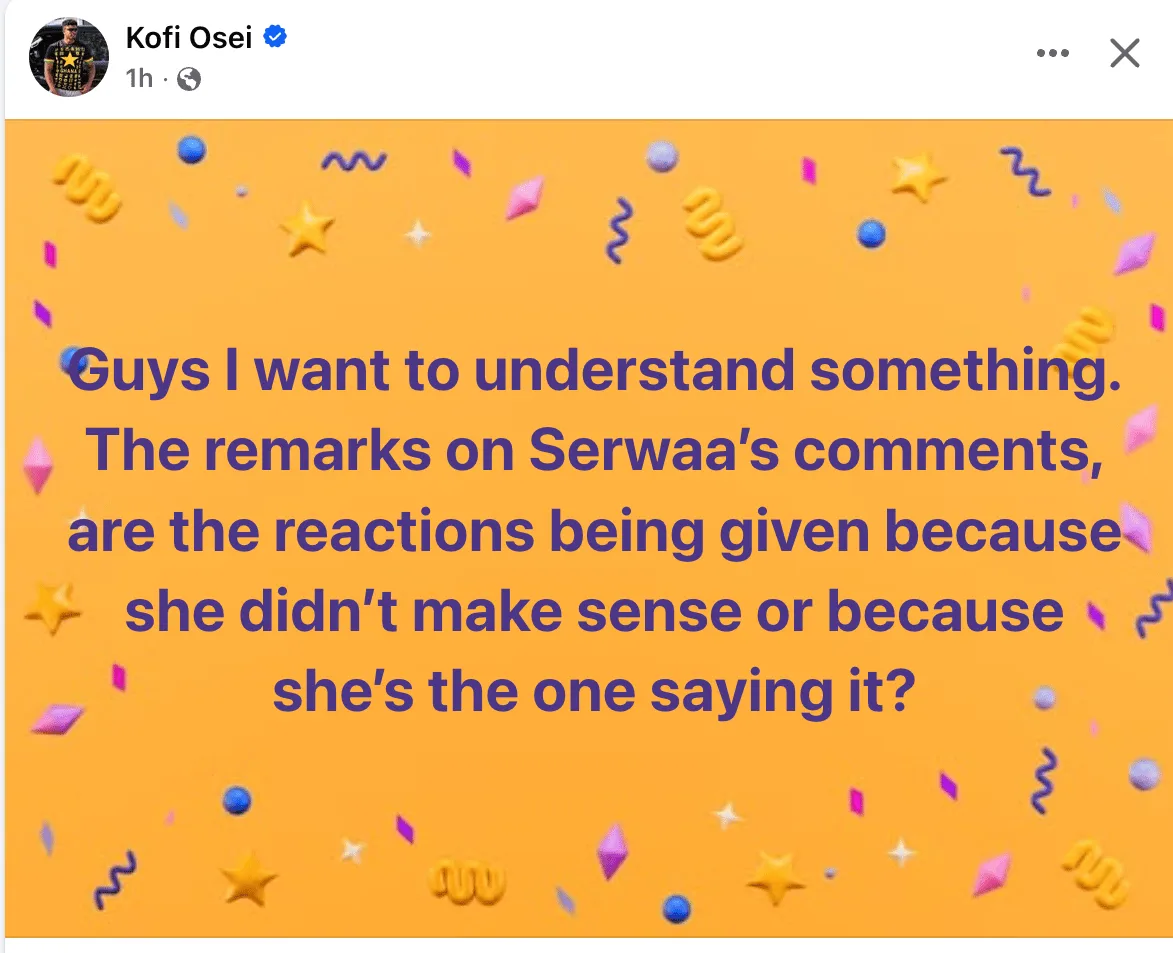Click the line 'Guys I want to understand something.'
The width and height of the screenshot is (1173, 953).
[595, 370]
